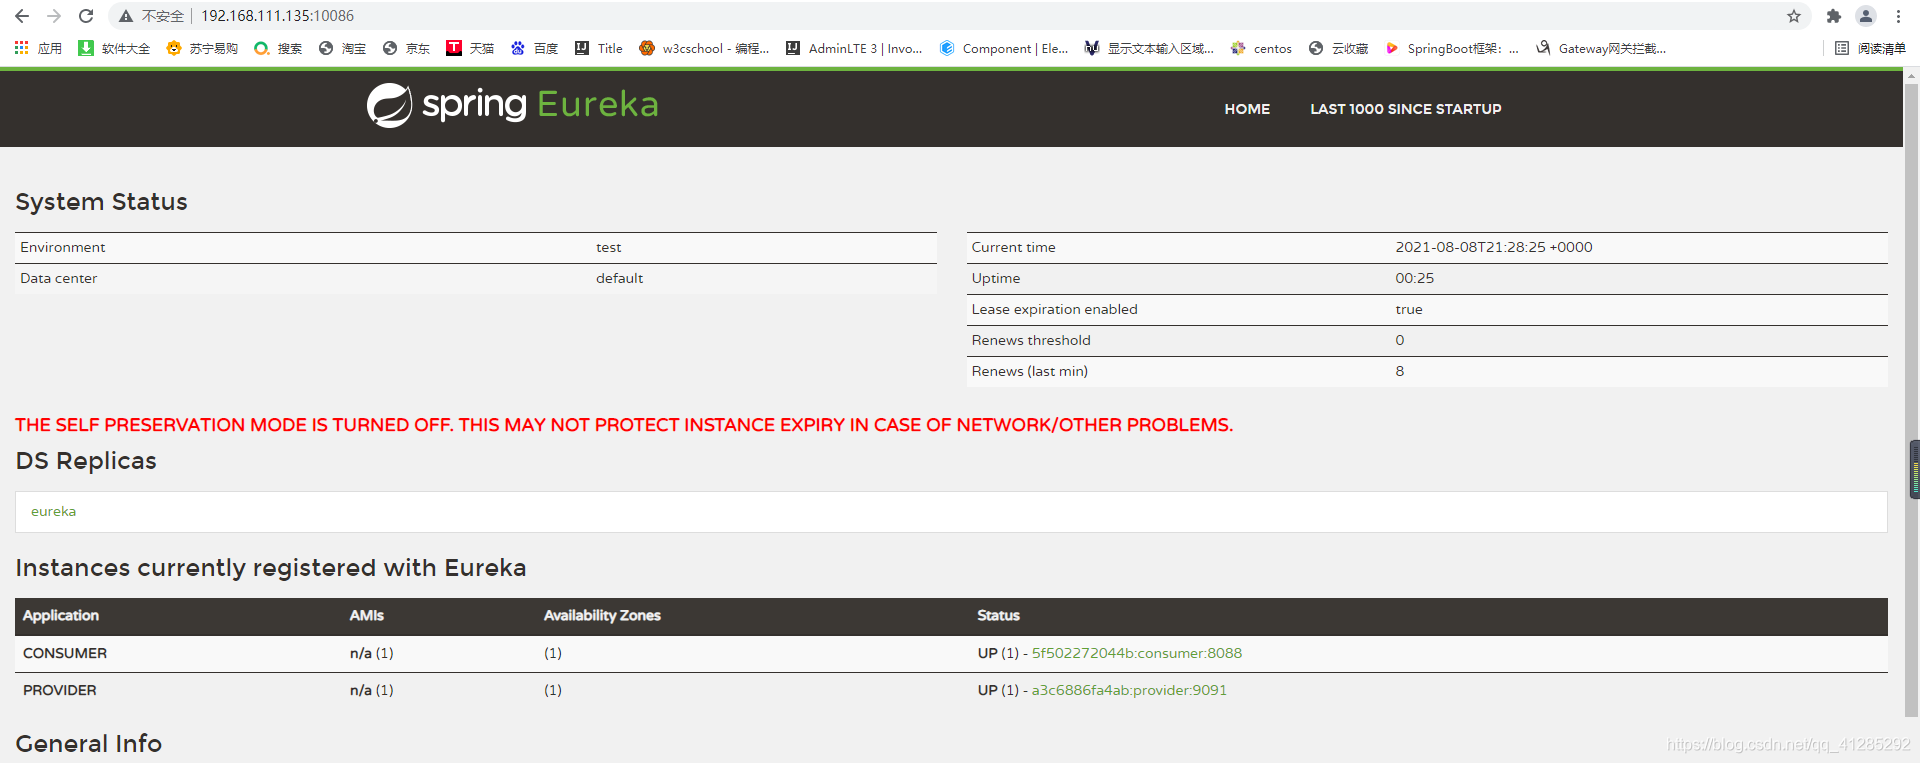Click the eureka replica link
1920x763 pixels.
pyautogui.click(x=53, y=511)
